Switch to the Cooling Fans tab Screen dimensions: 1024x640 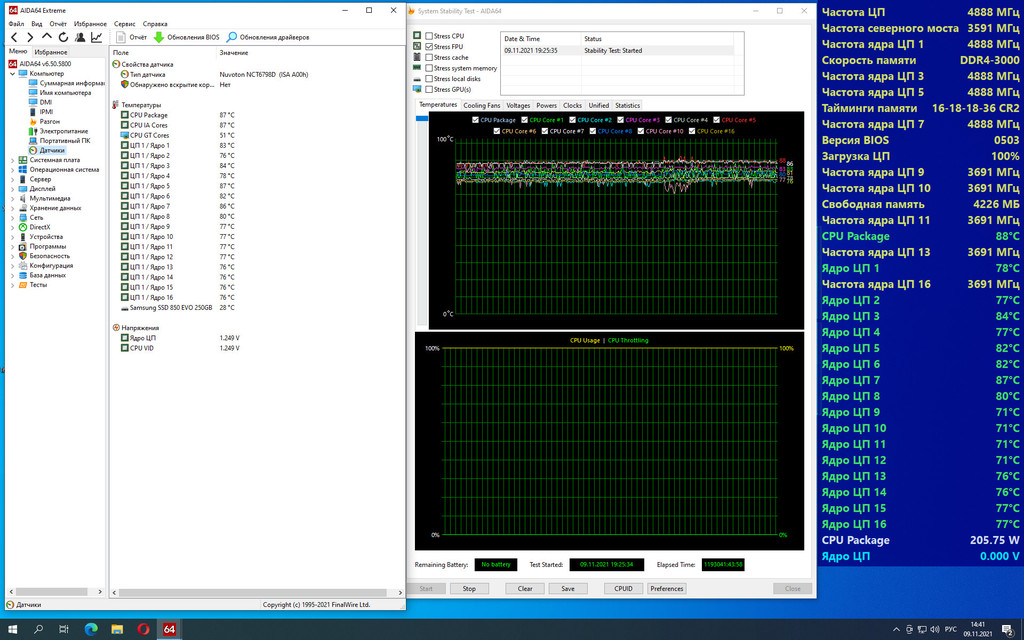[482, 105]
